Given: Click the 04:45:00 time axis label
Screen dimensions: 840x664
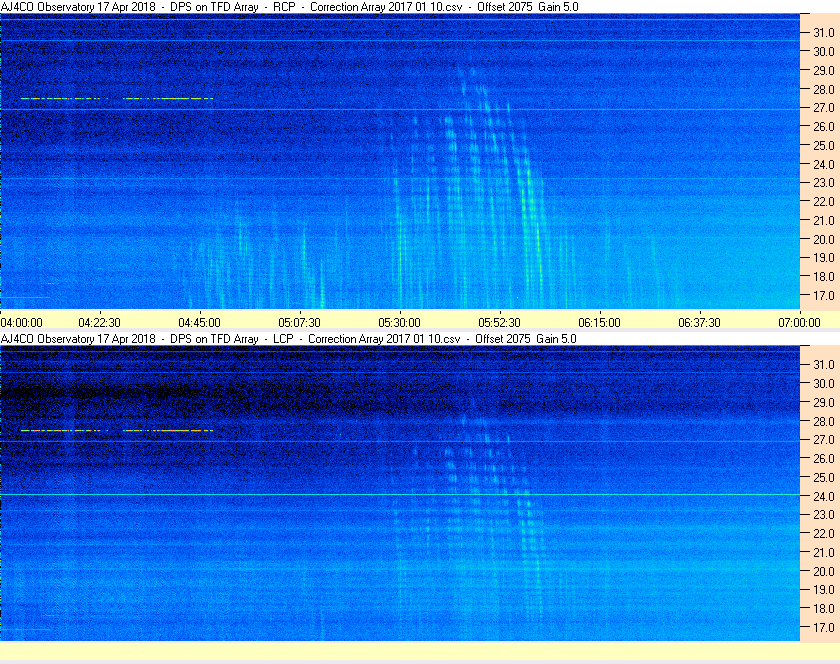Looking at the screenshot, I should 199,323.
